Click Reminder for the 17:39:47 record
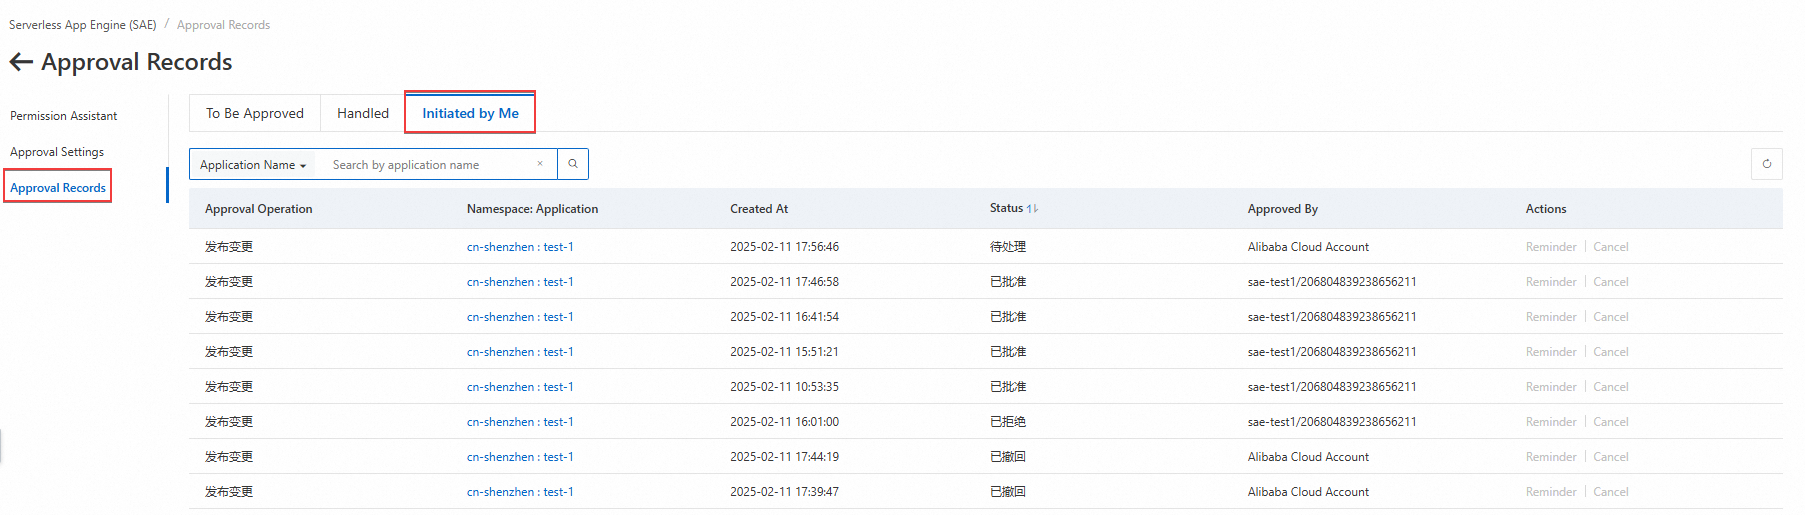 (1551, 492)
